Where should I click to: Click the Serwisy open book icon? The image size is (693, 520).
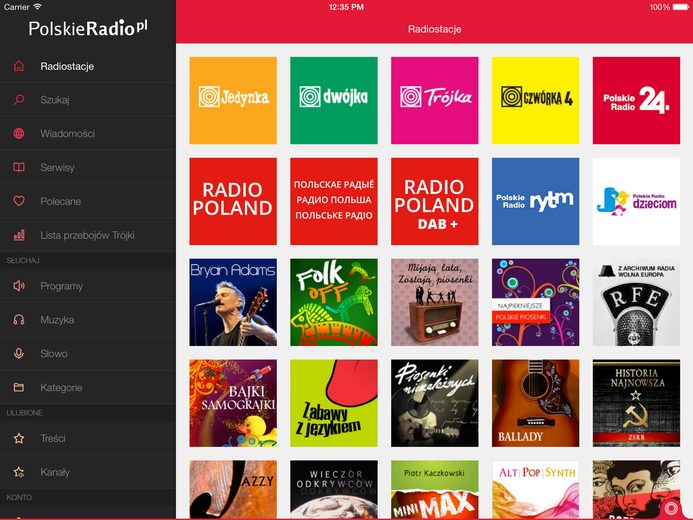click(19, 167)
